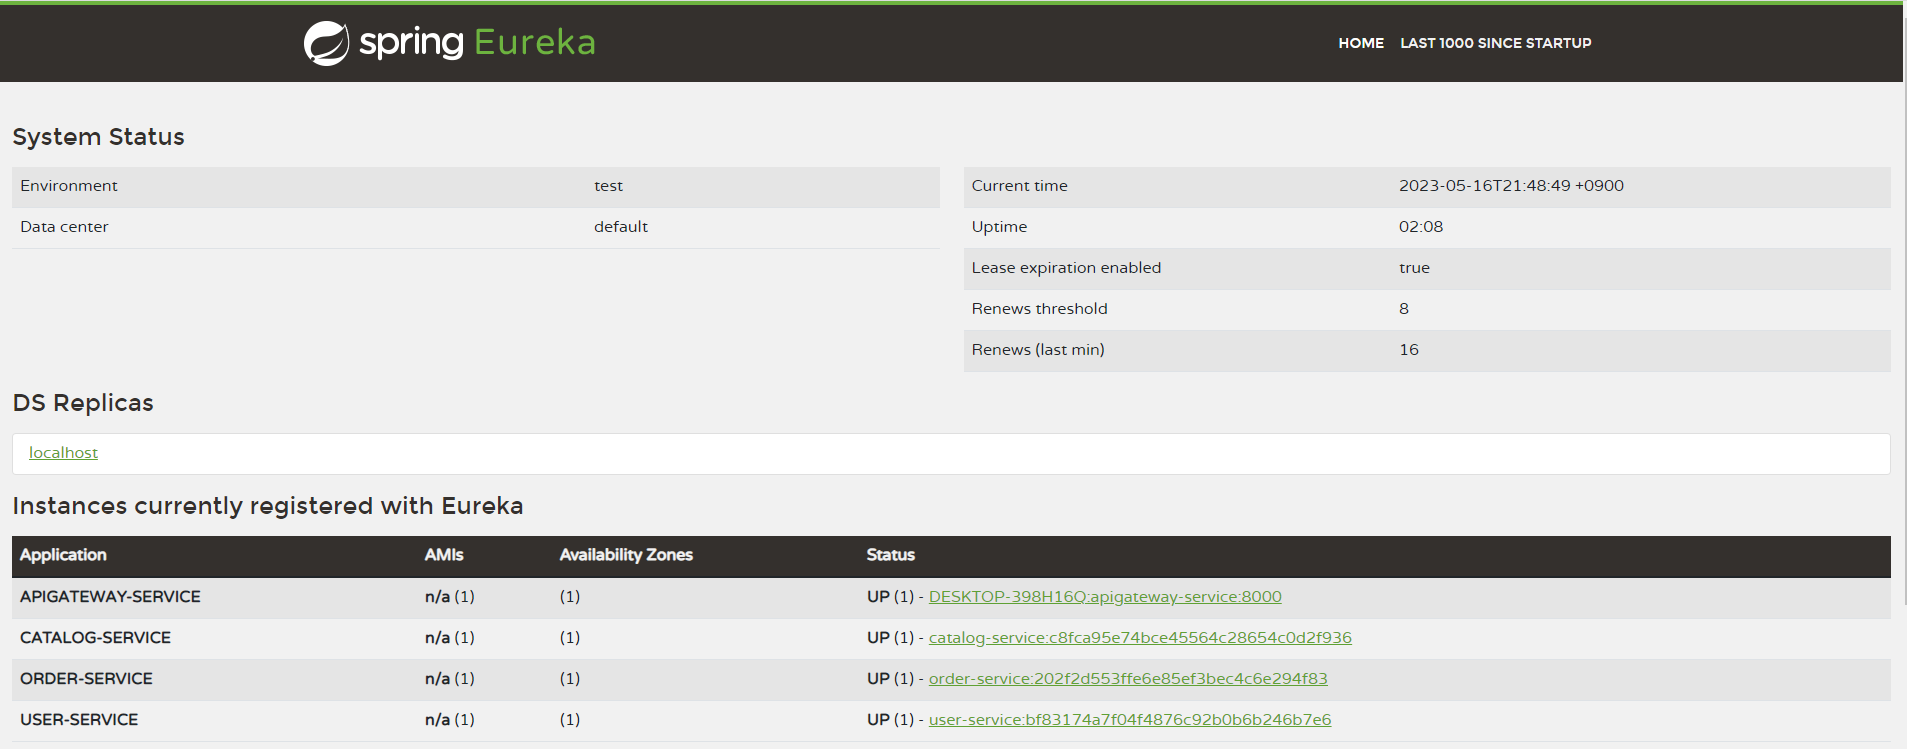Click the Current time label

[1019, 186]
